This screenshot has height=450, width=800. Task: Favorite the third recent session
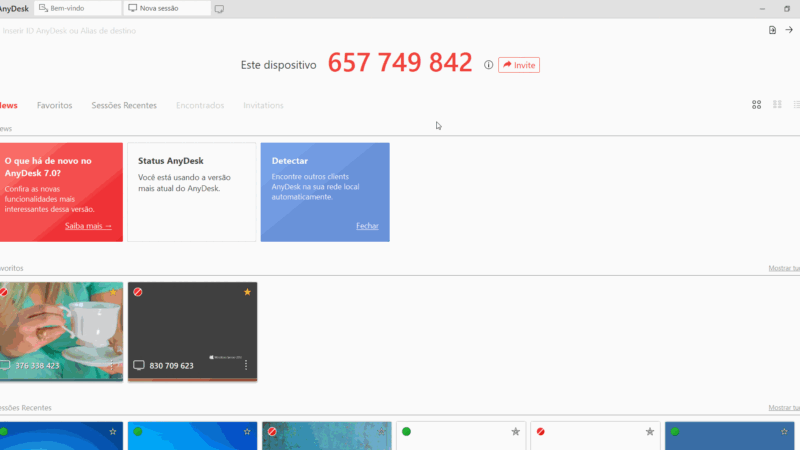(382, 432)
